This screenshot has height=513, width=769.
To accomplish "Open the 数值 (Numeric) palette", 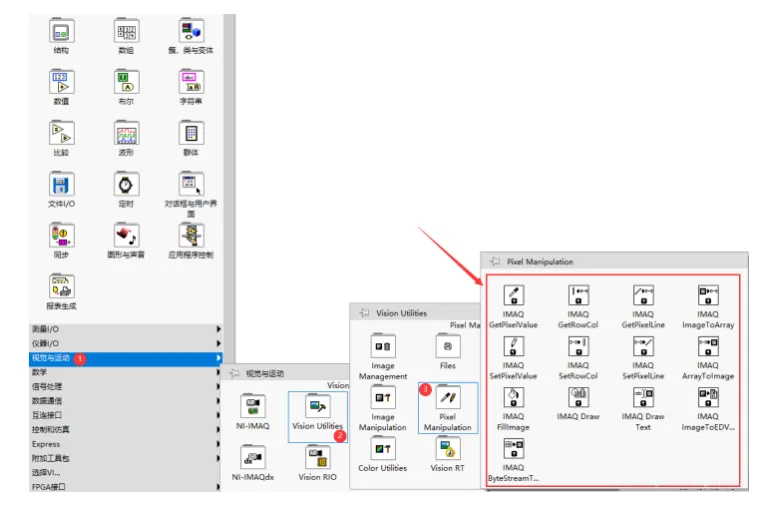I will (62, 82).
